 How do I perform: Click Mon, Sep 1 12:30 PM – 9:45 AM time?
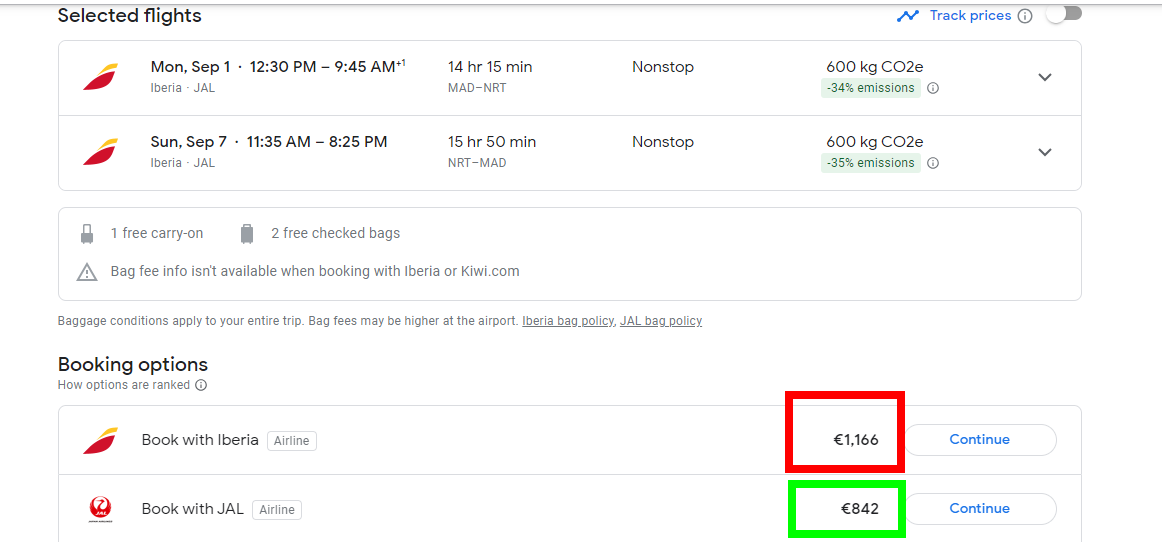tap(278, 67)
